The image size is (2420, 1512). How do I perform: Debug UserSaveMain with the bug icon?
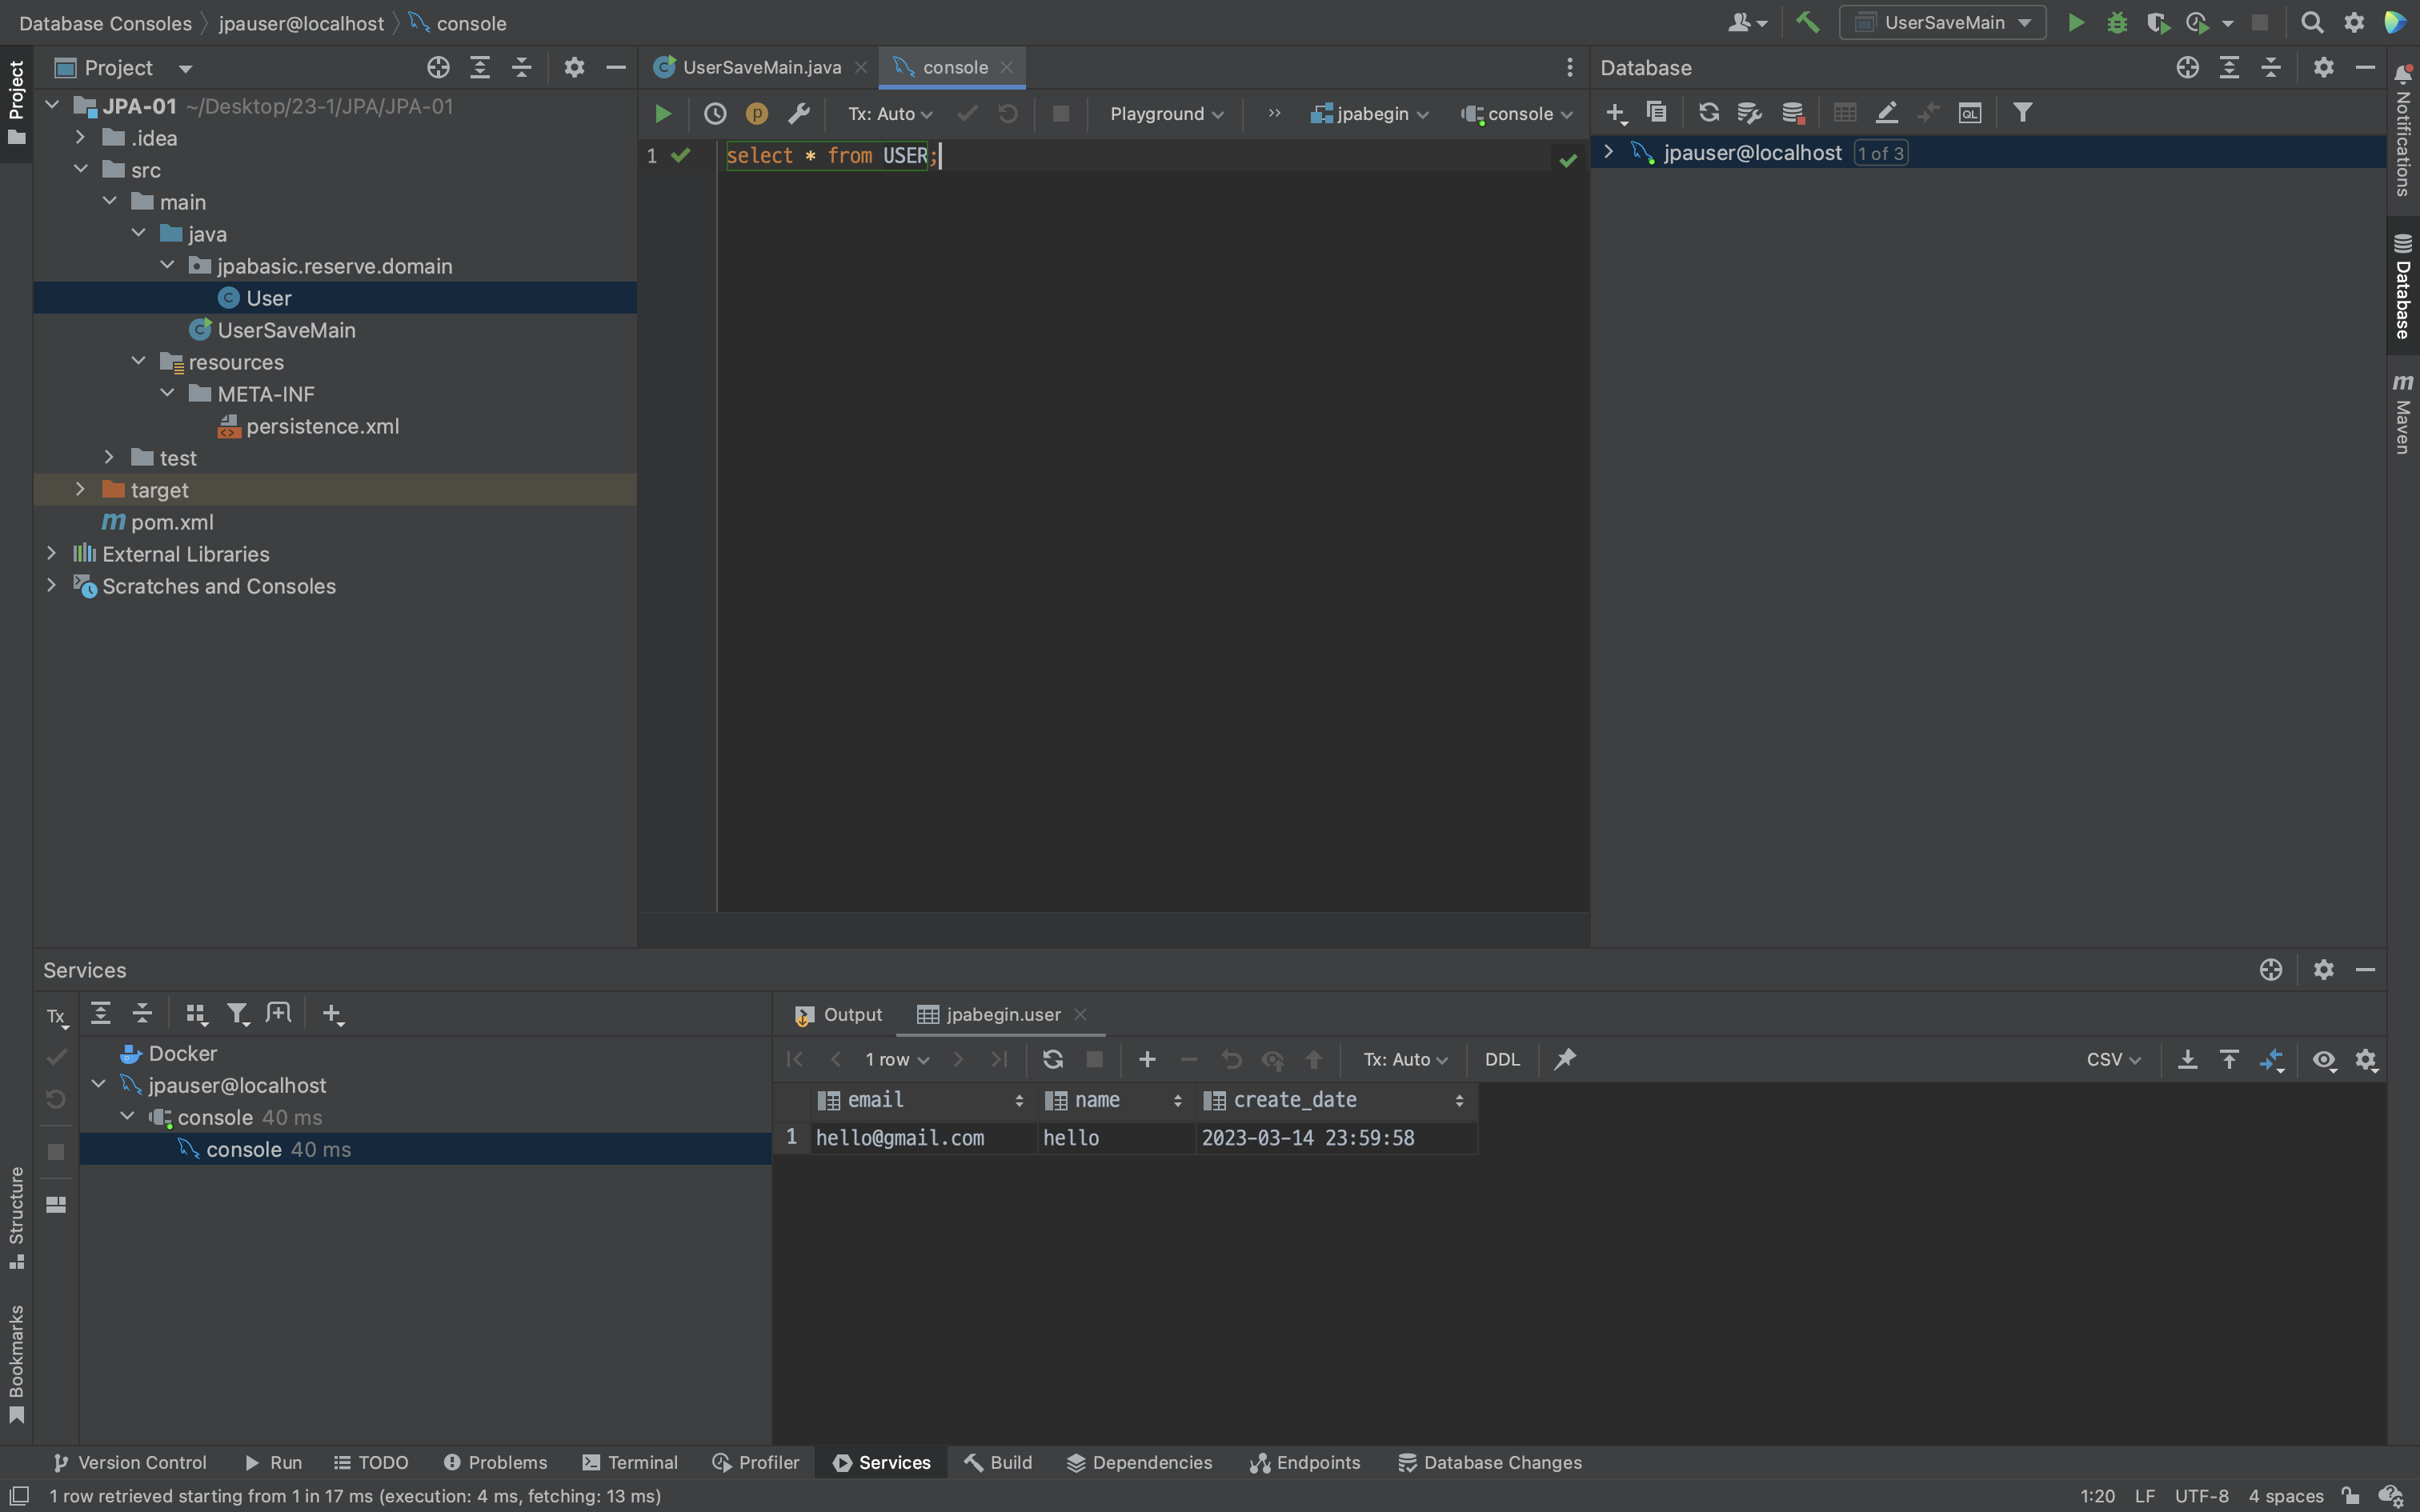pyautogui.click(x=2117, y=22)
